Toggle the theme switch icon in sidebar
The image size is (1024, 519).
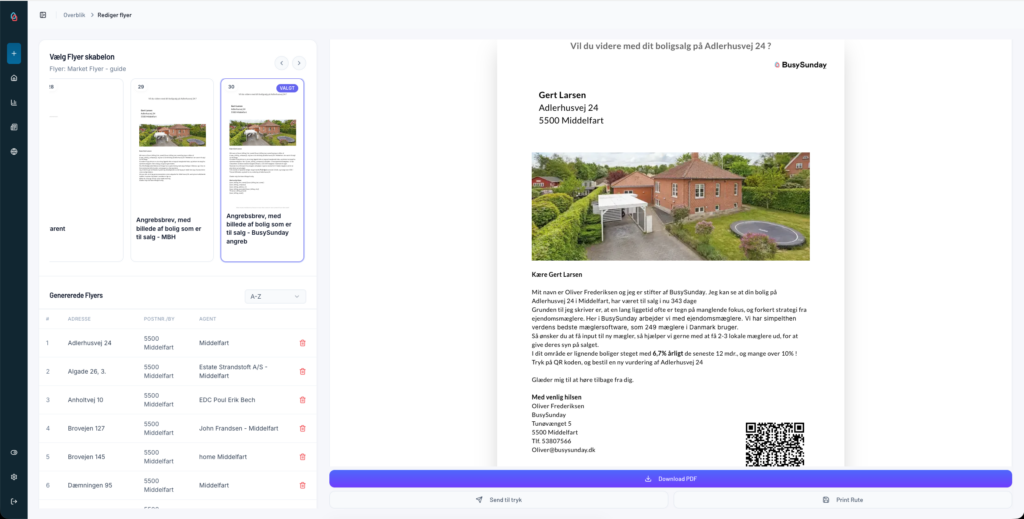pyautogui.click(x=14, y=452)
